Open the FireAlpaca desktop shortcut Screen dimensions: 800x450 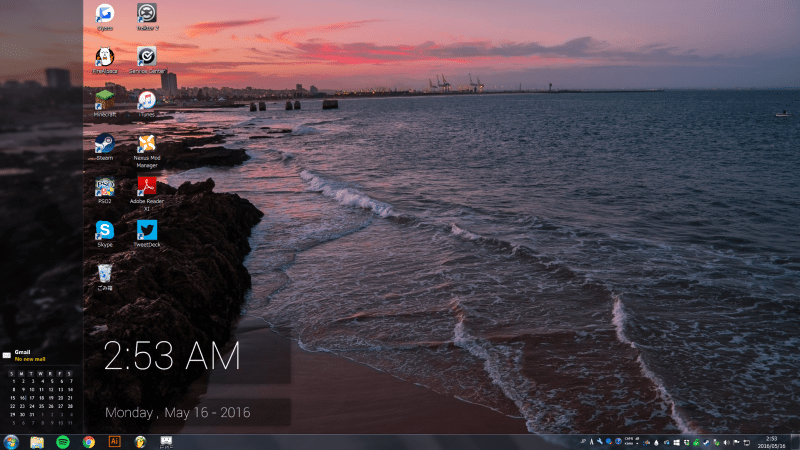click(104, 57)
